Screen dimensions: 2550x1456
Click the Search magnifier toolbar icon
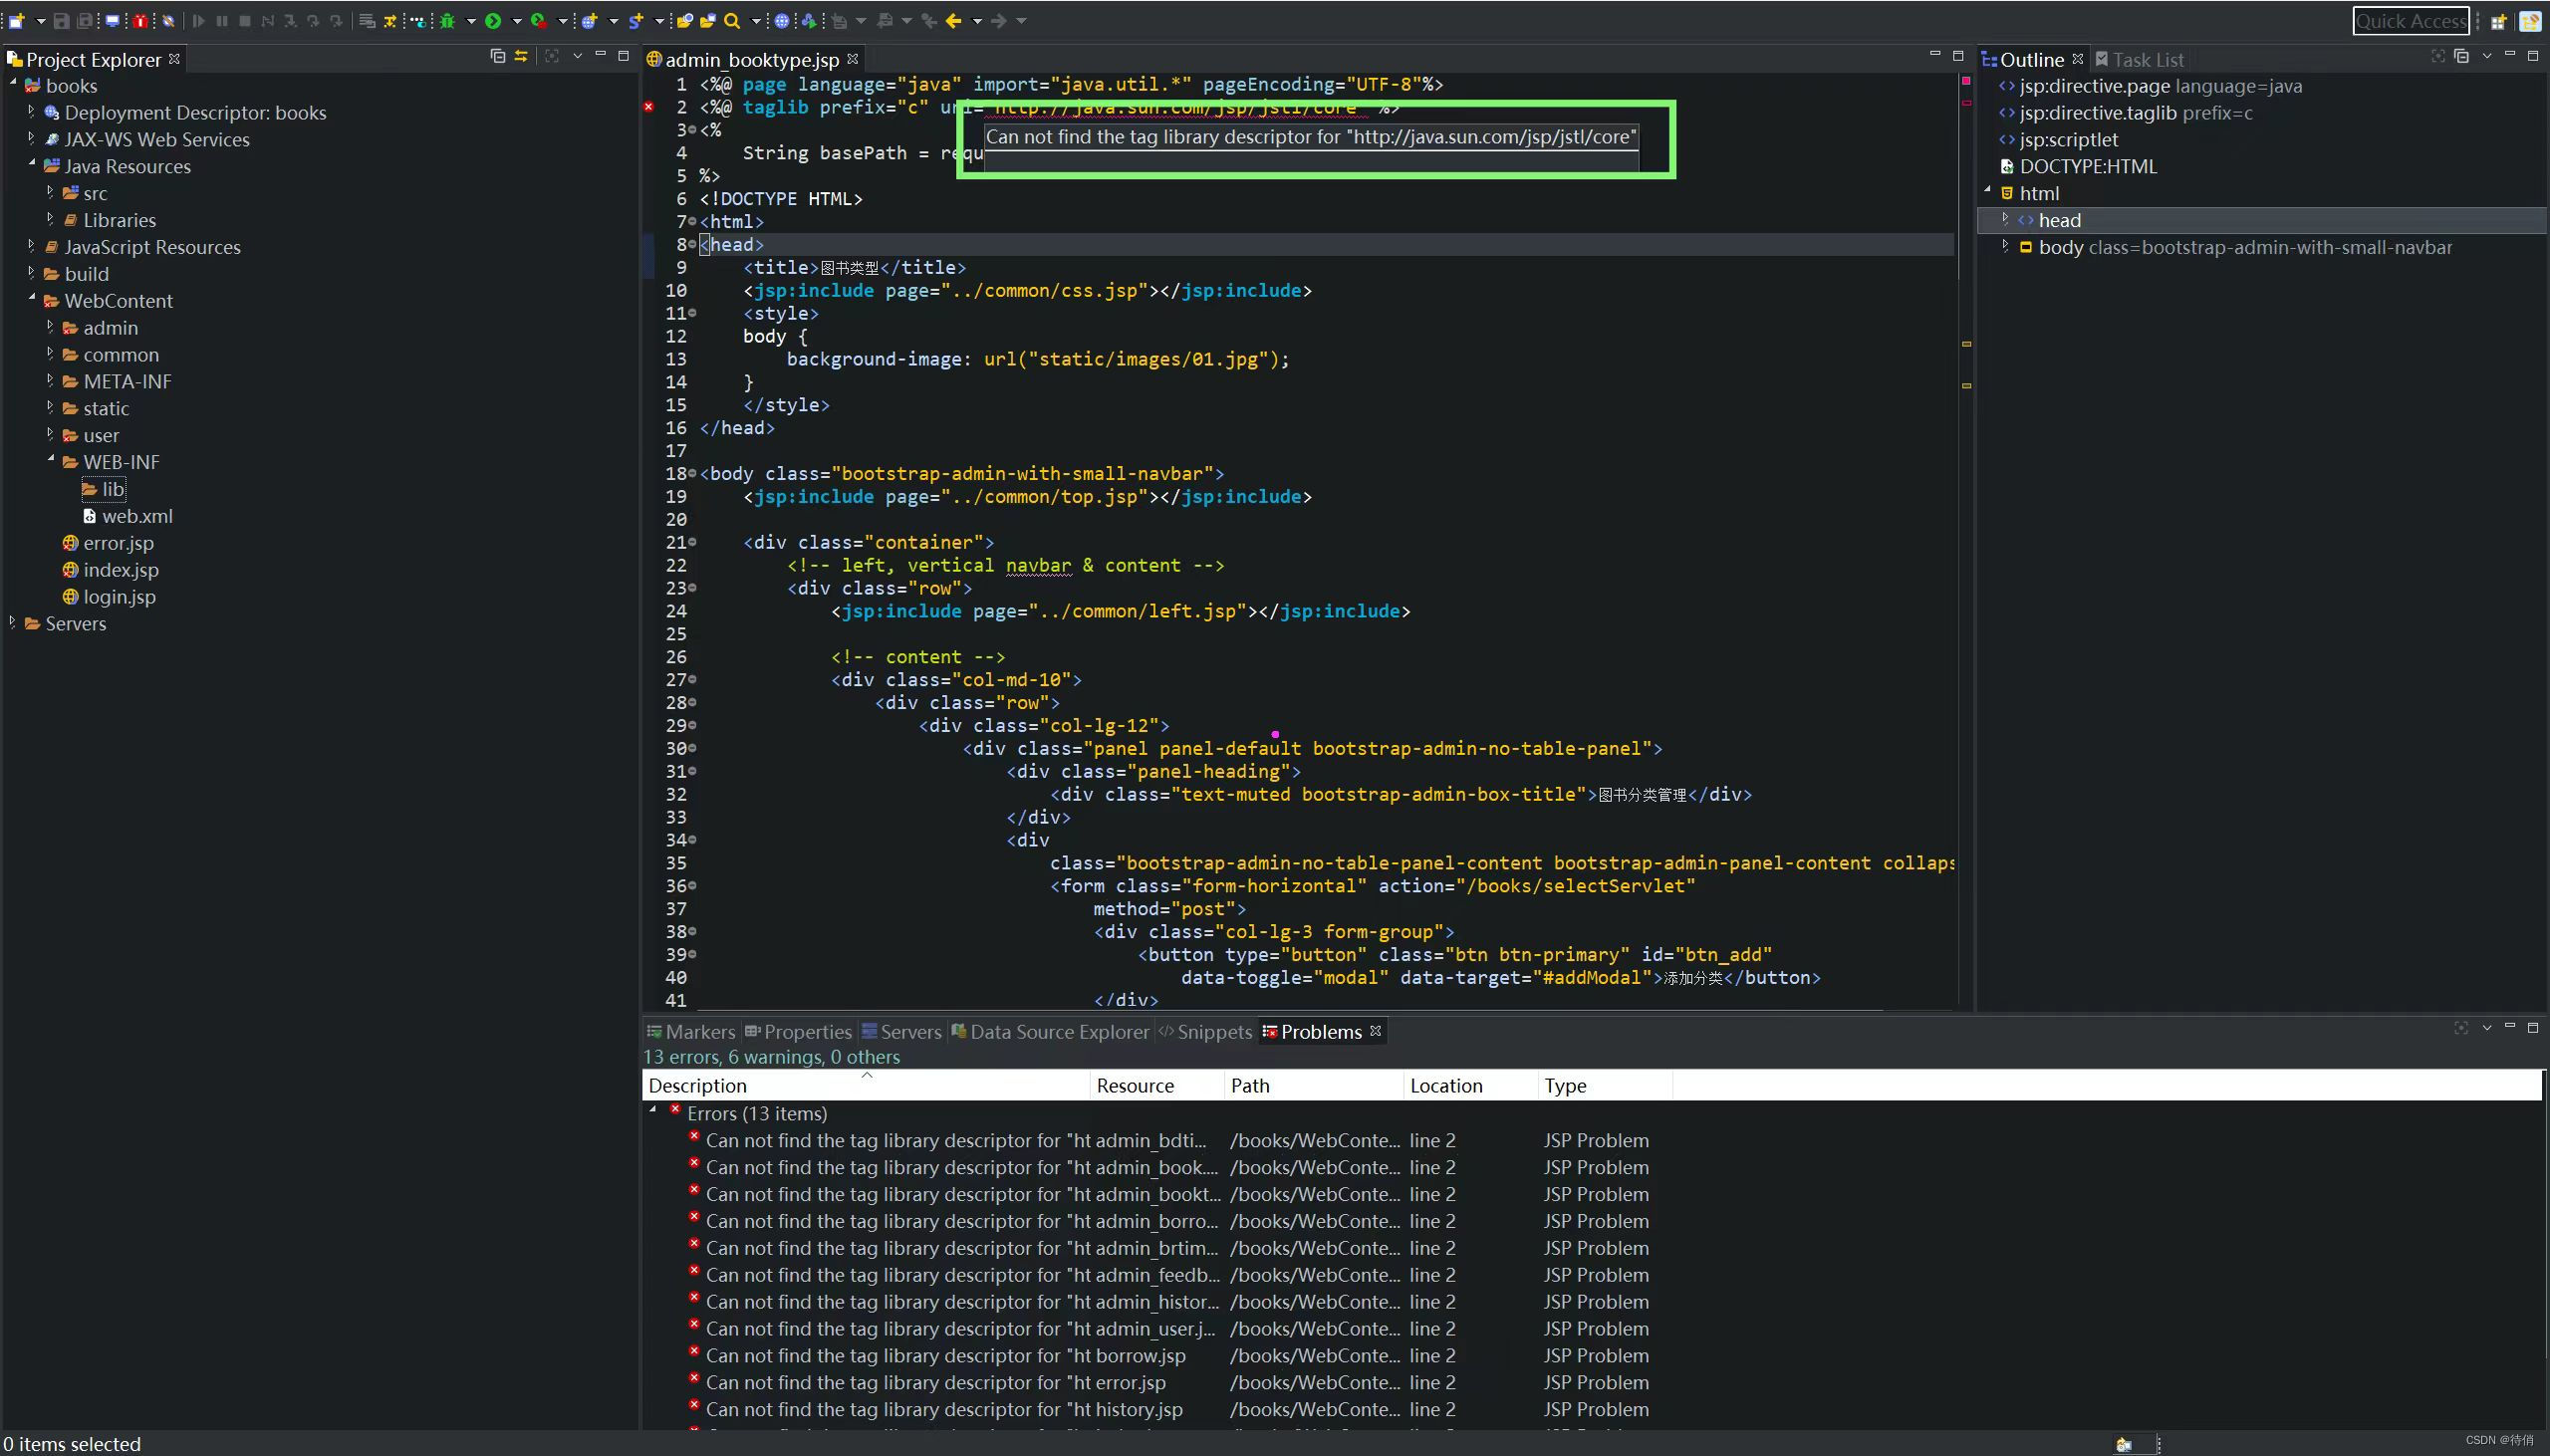(x=732, y=20)
